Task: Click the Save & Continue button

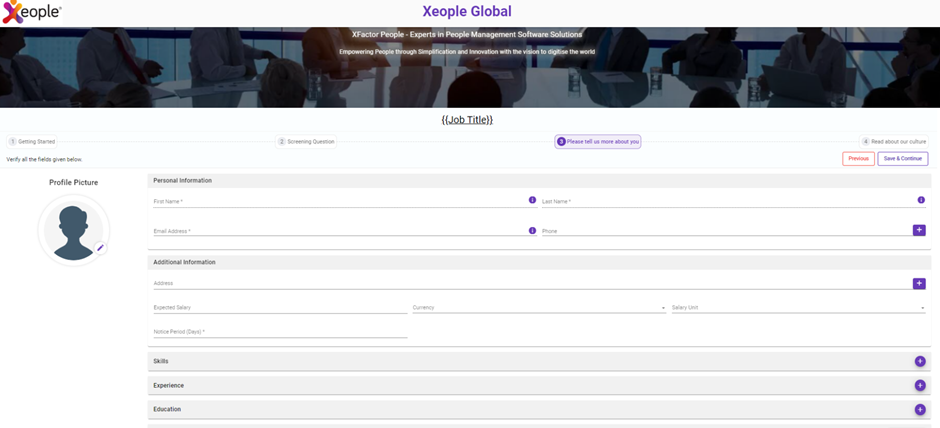Action: [903, 159]
